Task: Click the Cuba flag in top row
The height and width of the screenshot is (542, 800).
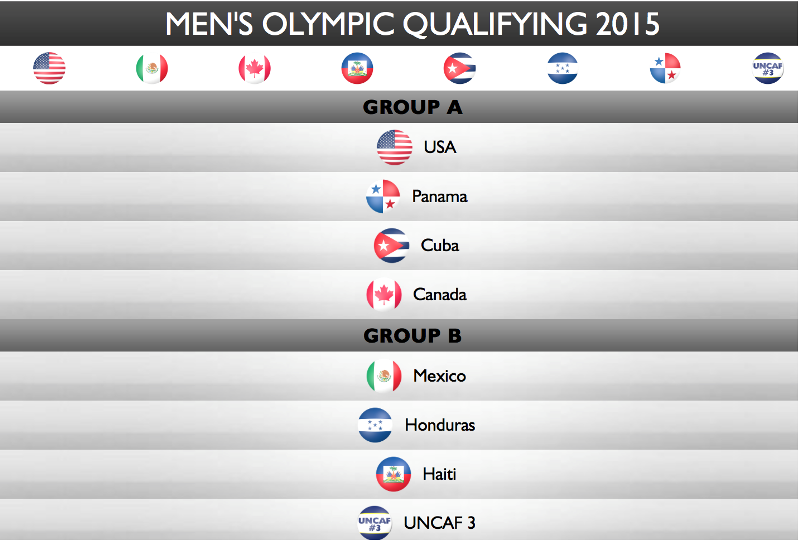Action: 460,68
